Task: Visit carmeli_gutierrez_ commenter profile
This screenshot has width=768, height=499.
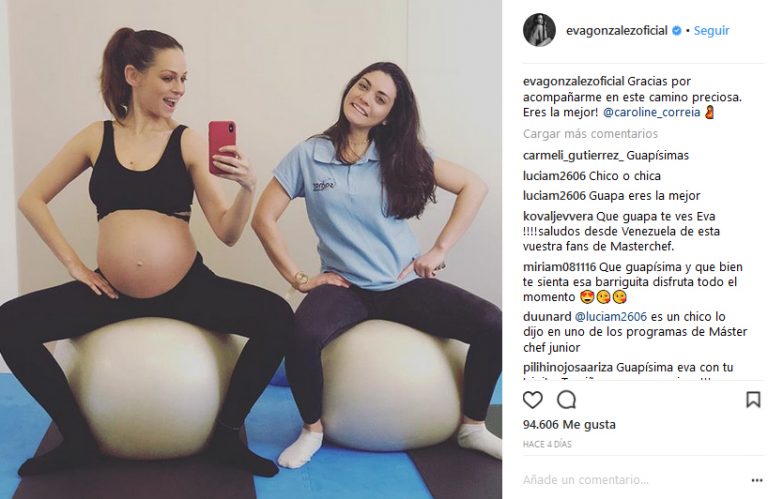Action: tap(574, 156)
